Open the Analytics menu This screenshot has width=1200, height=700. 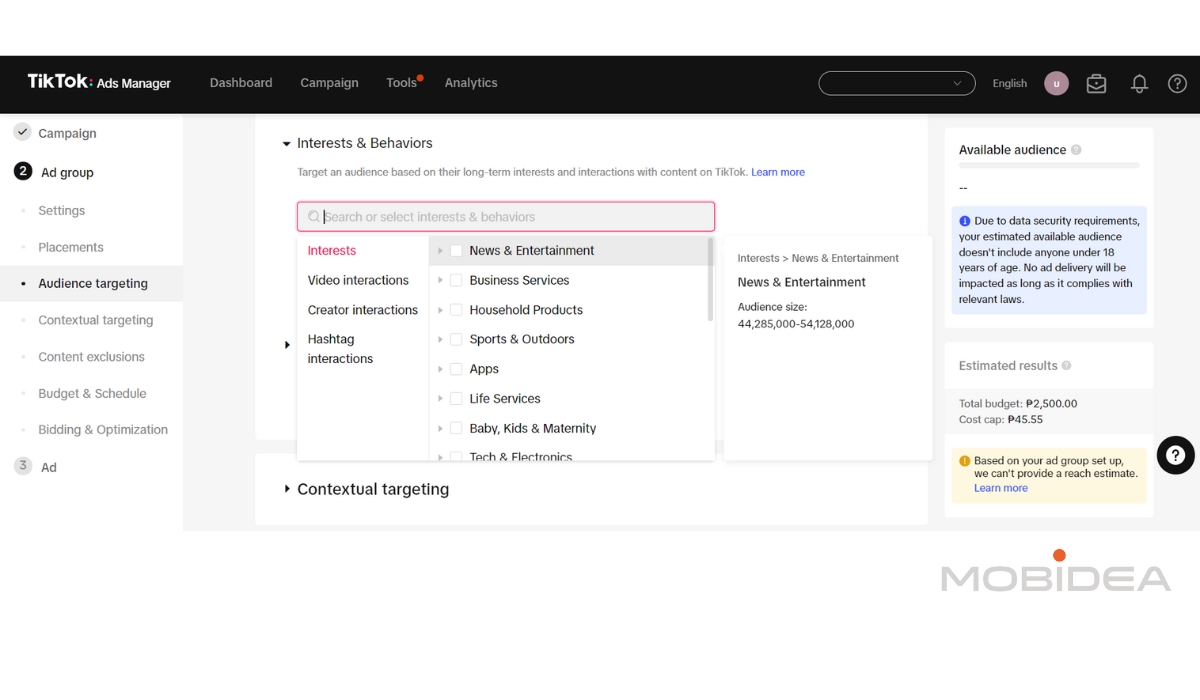click(x=471, y=83)
